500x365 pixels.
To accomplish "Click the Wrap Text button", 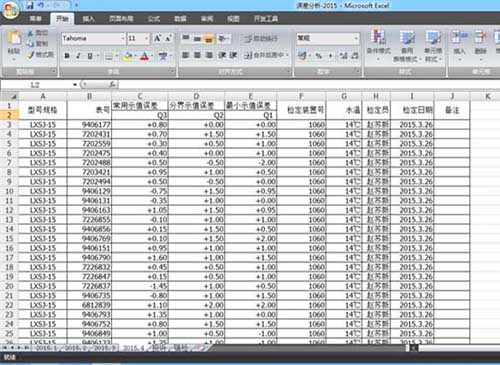I will click(261, 38).
